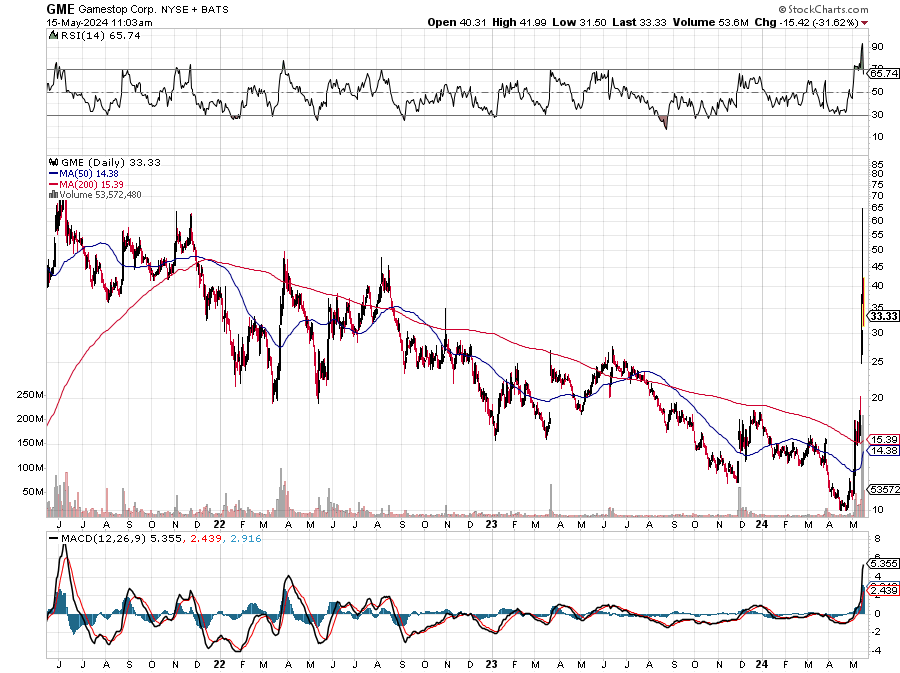Click the StockCharts.com copyright watermark

824,9
